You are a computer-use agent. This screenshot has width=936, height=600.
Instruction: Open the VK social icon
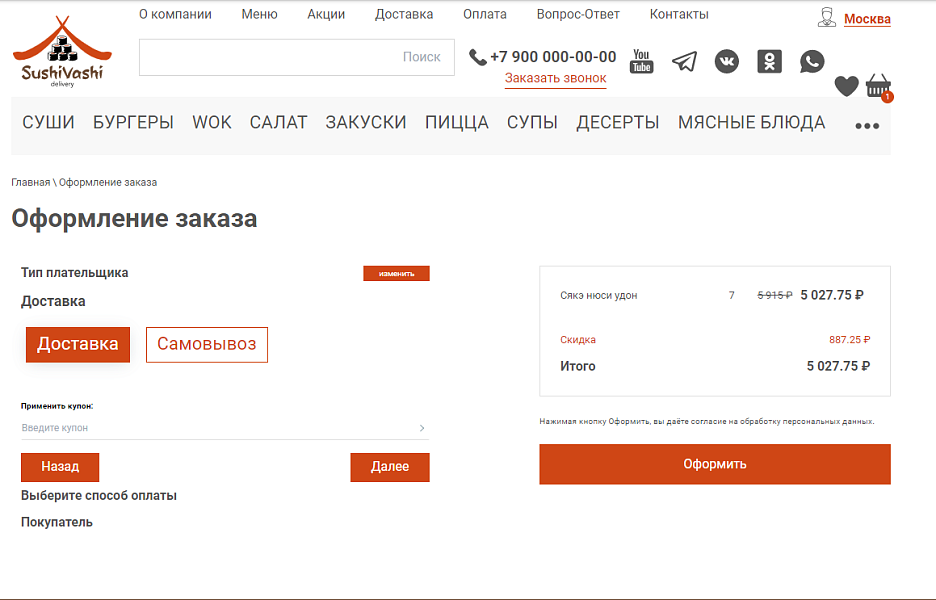(726, 61)
